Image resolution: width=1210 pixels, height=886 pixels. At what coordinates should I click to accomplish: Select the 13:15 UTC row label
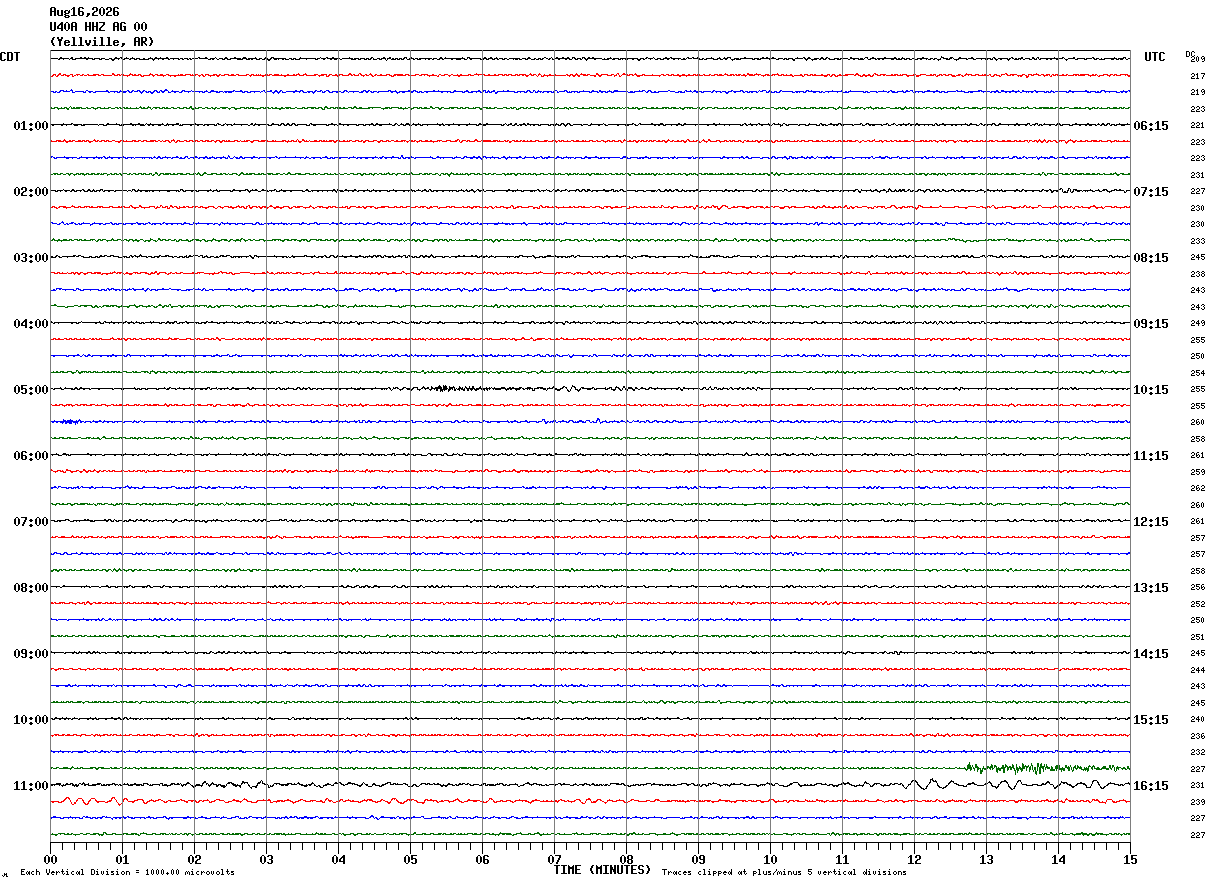click(1151, 587)
